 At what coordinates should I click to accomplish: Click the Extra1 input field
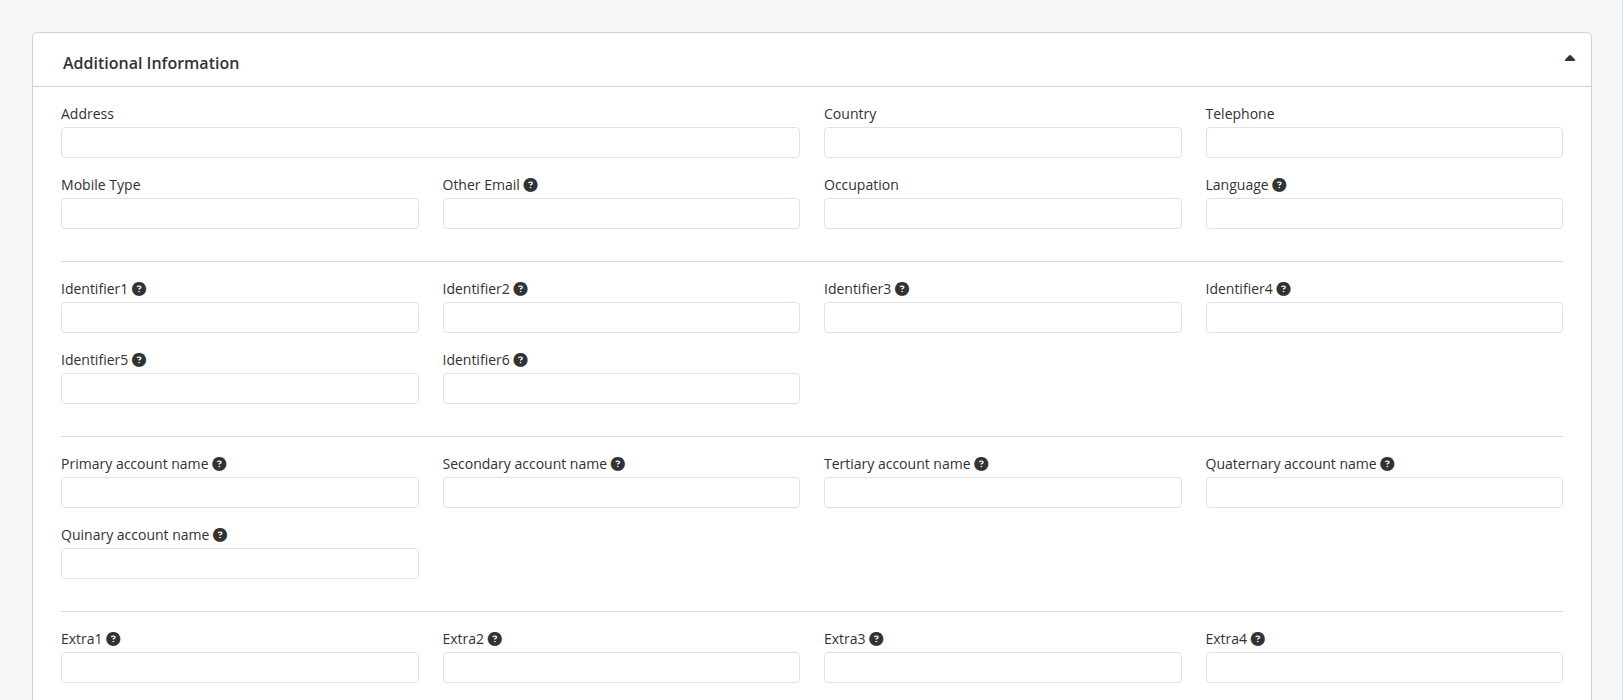tap(240, 668)
